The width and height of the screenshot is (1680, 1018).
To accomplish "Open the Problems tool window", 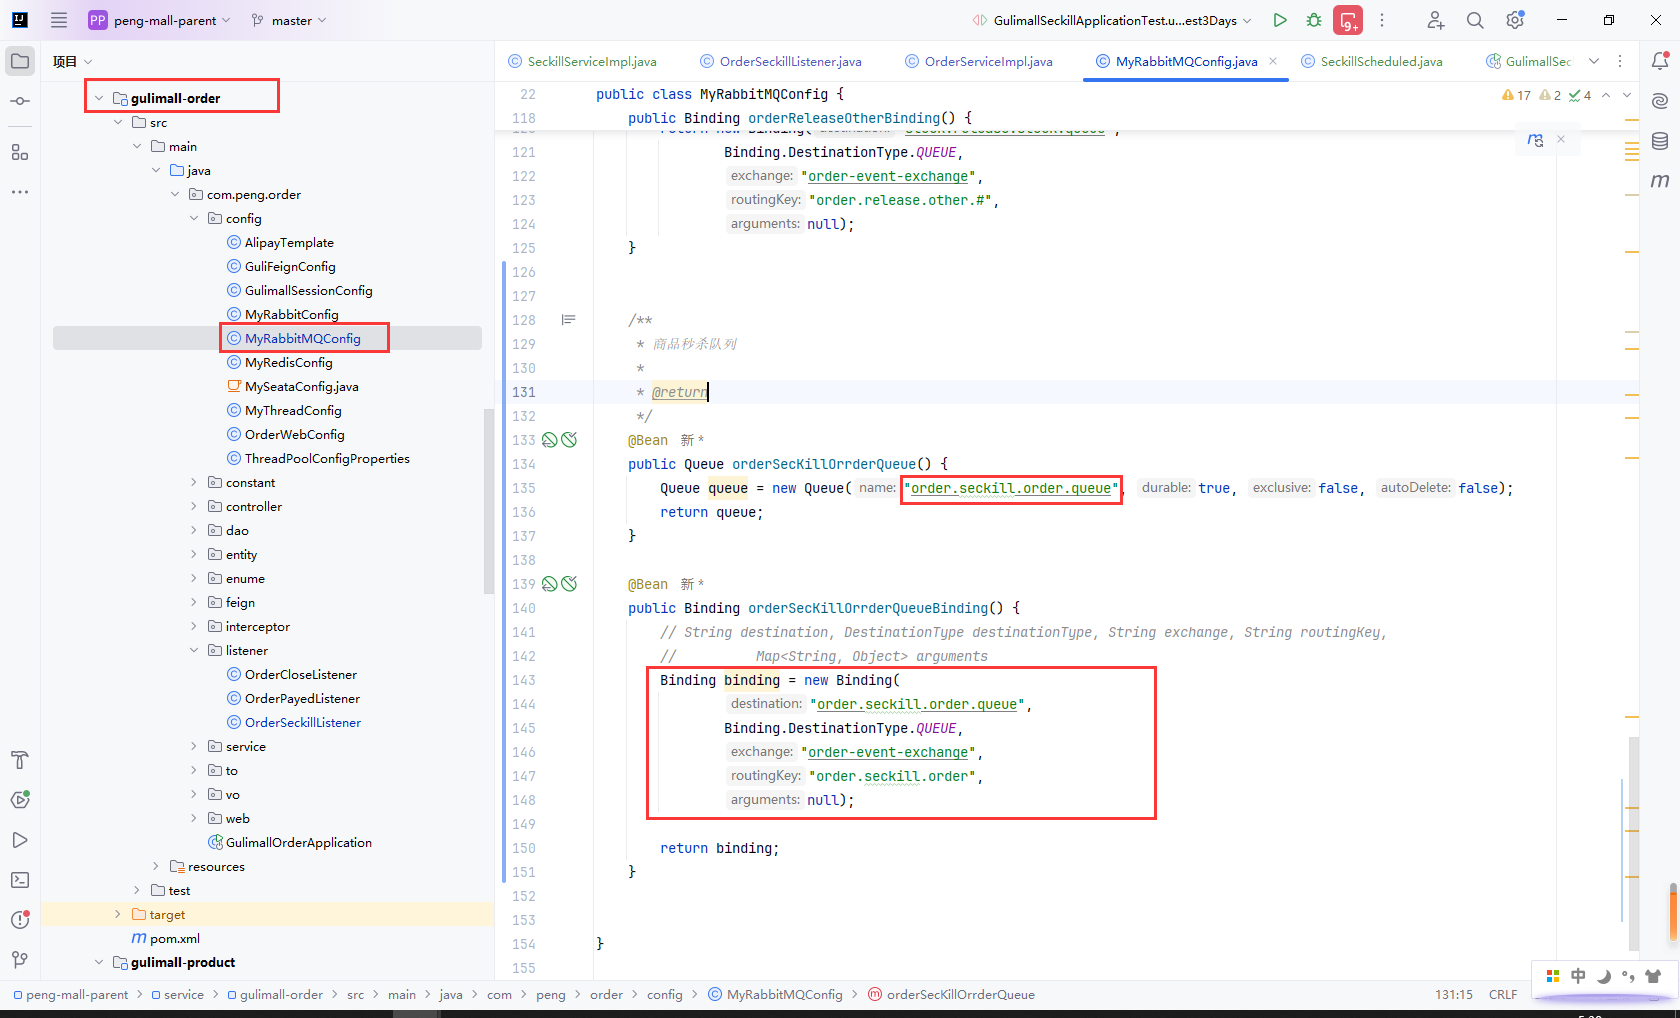I will coord(20,920).
